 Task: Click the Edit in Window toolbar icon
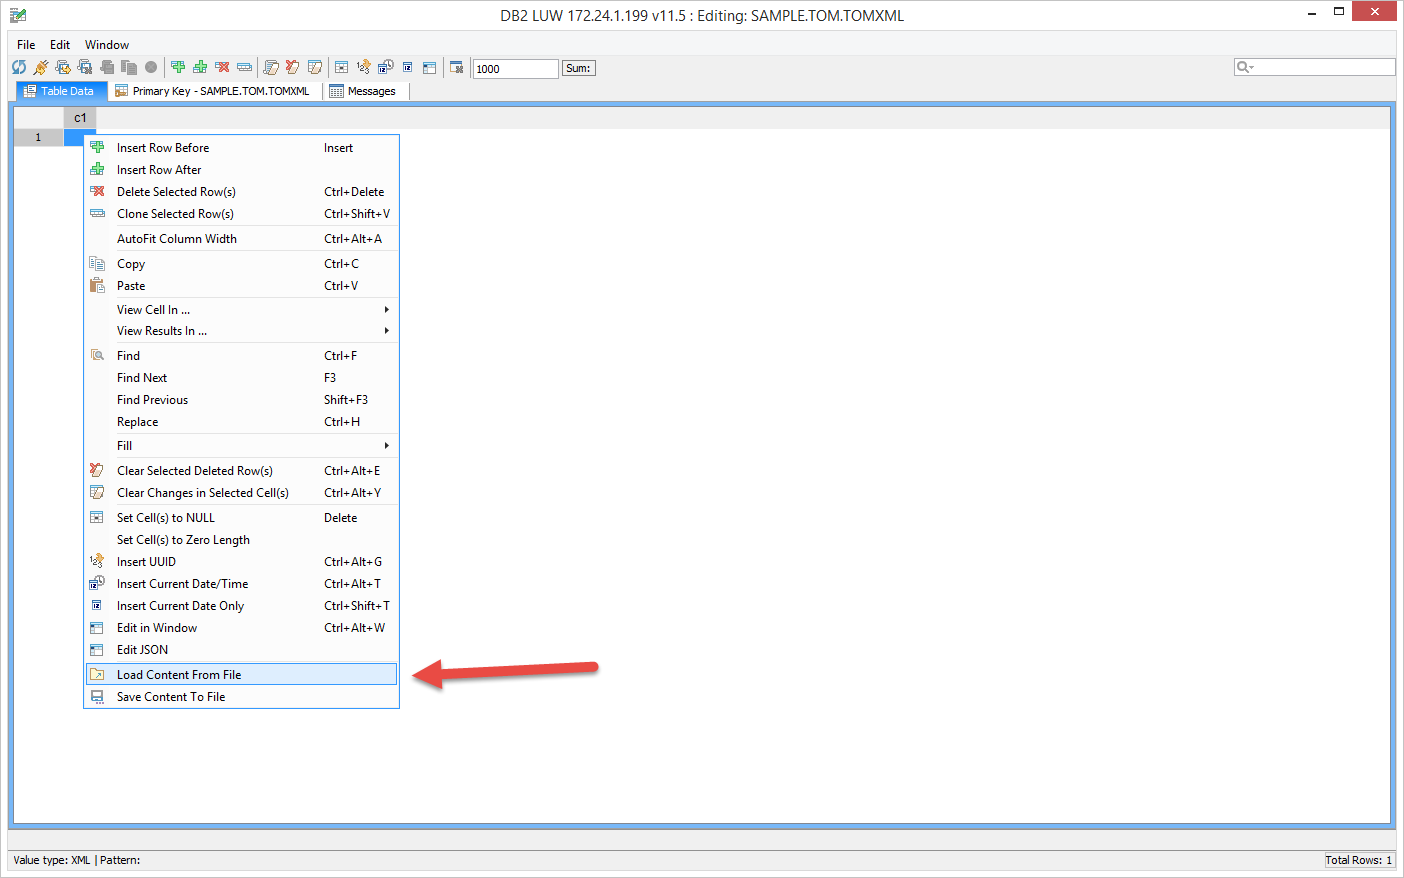pos(429,67)
